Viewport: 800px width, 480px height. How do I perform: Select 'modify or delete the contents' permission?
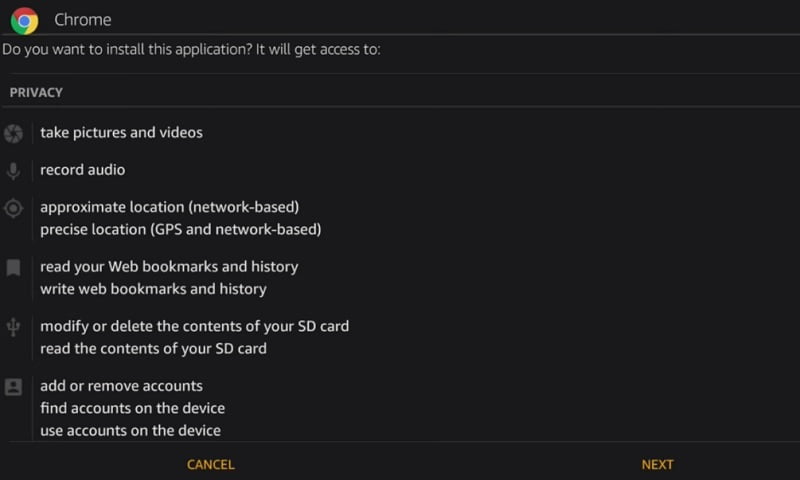click(x=194, y=326)
